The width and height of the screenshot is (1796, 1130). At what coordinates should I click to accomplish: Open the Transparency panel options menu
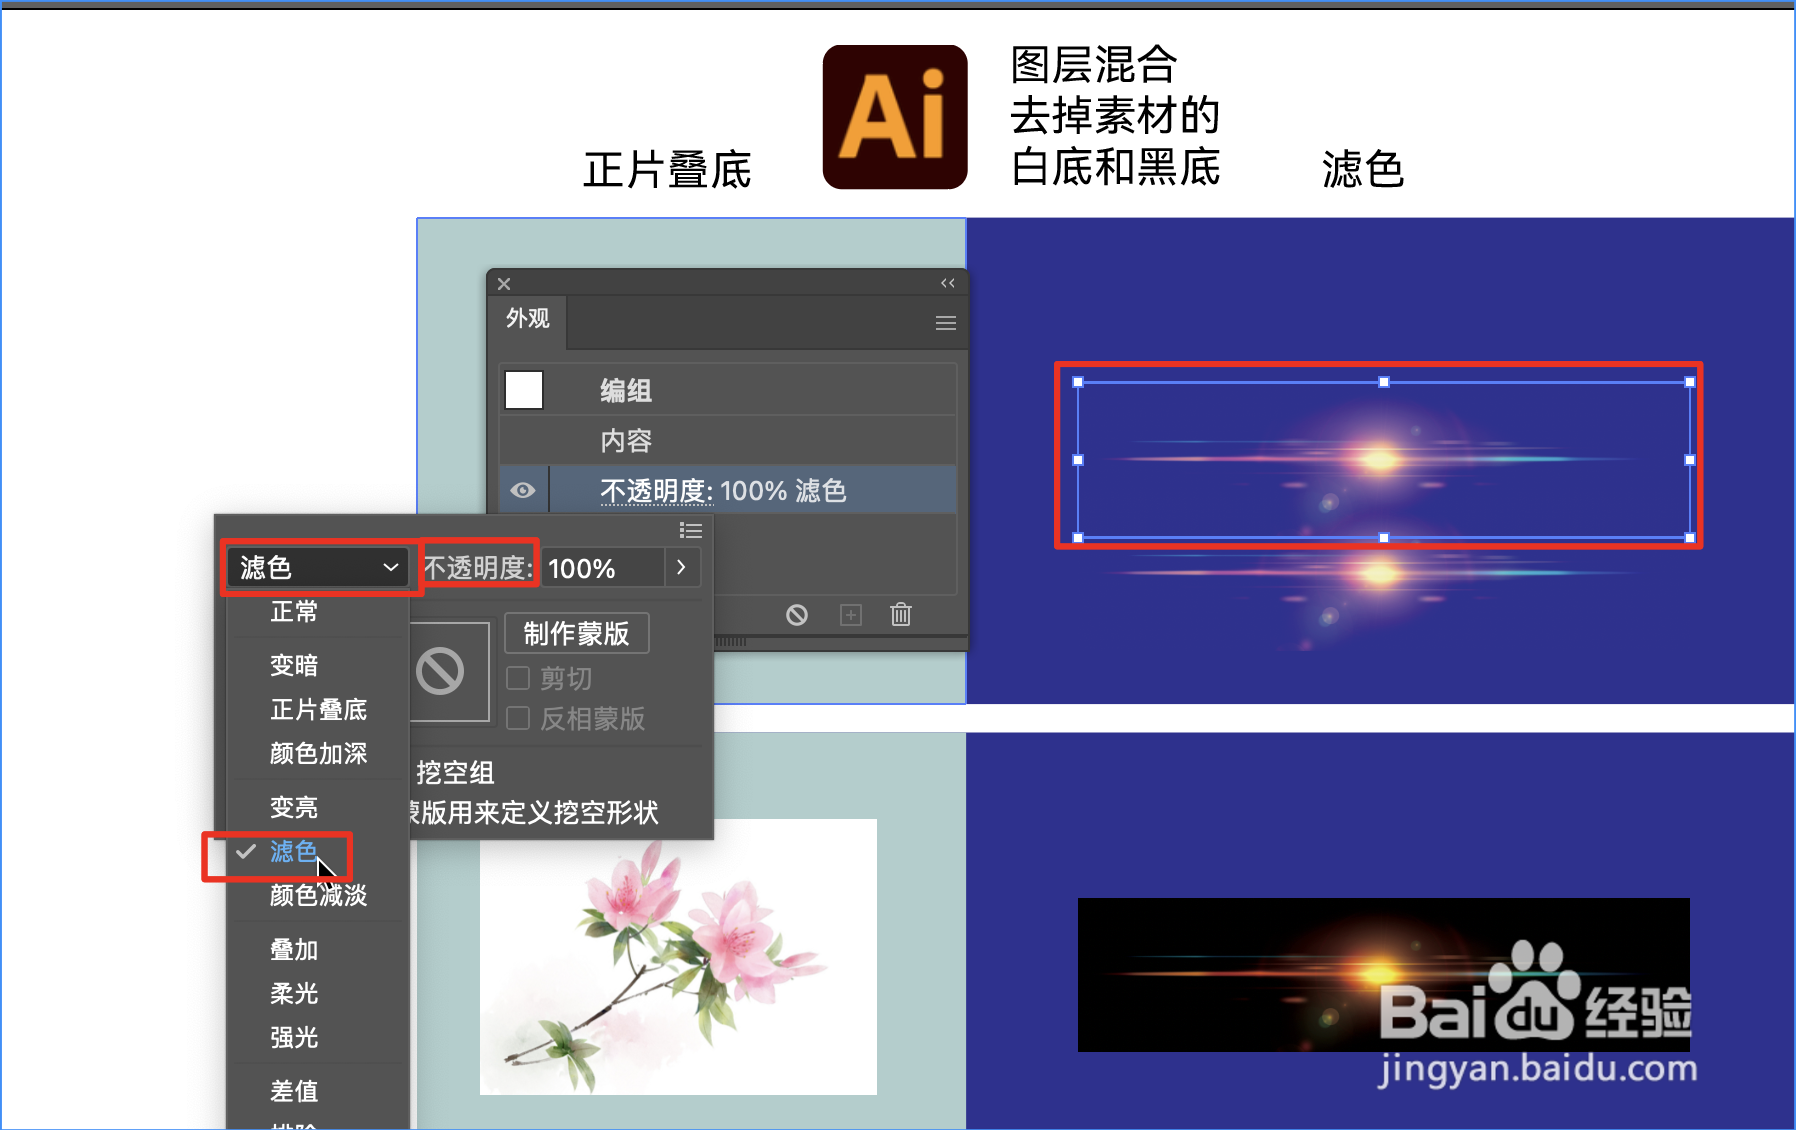click(x=691, y=530)
